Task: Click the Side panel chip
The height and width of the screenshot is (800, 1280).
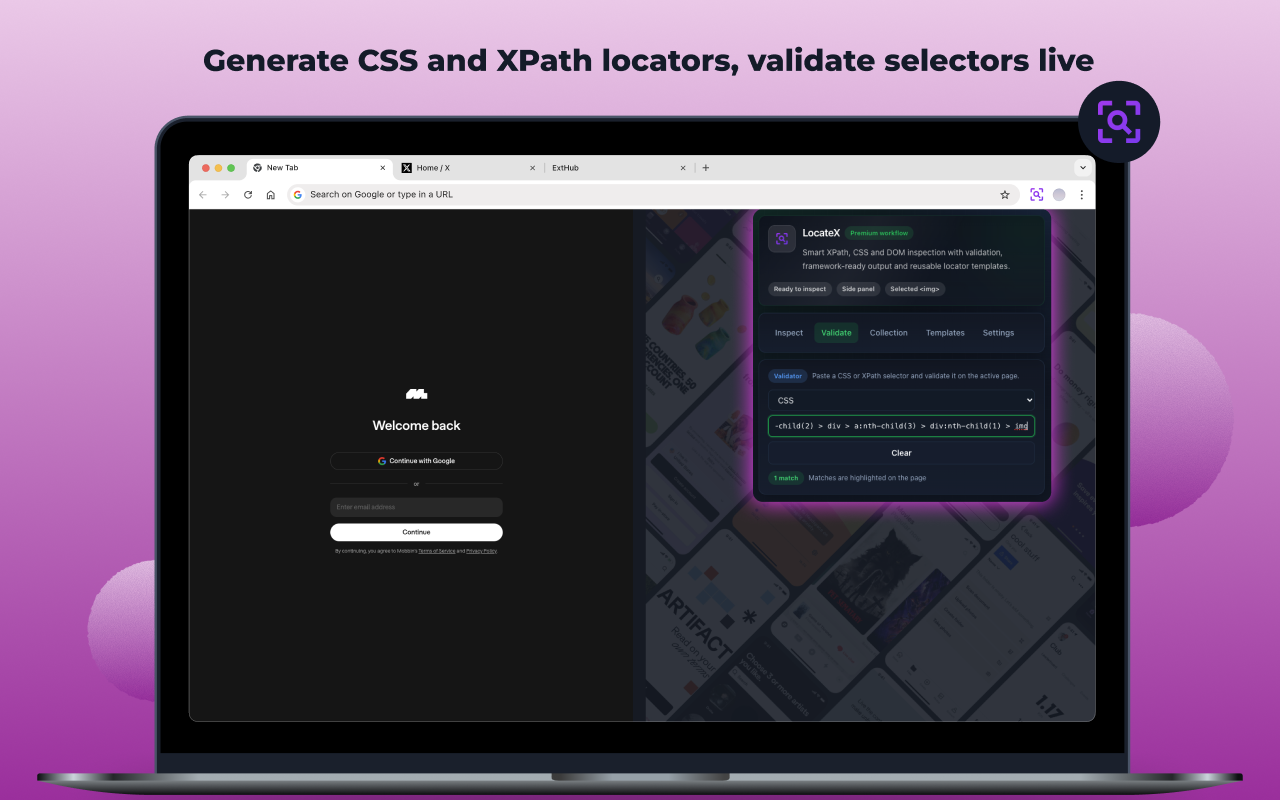Action: click(x=858, y=289)
